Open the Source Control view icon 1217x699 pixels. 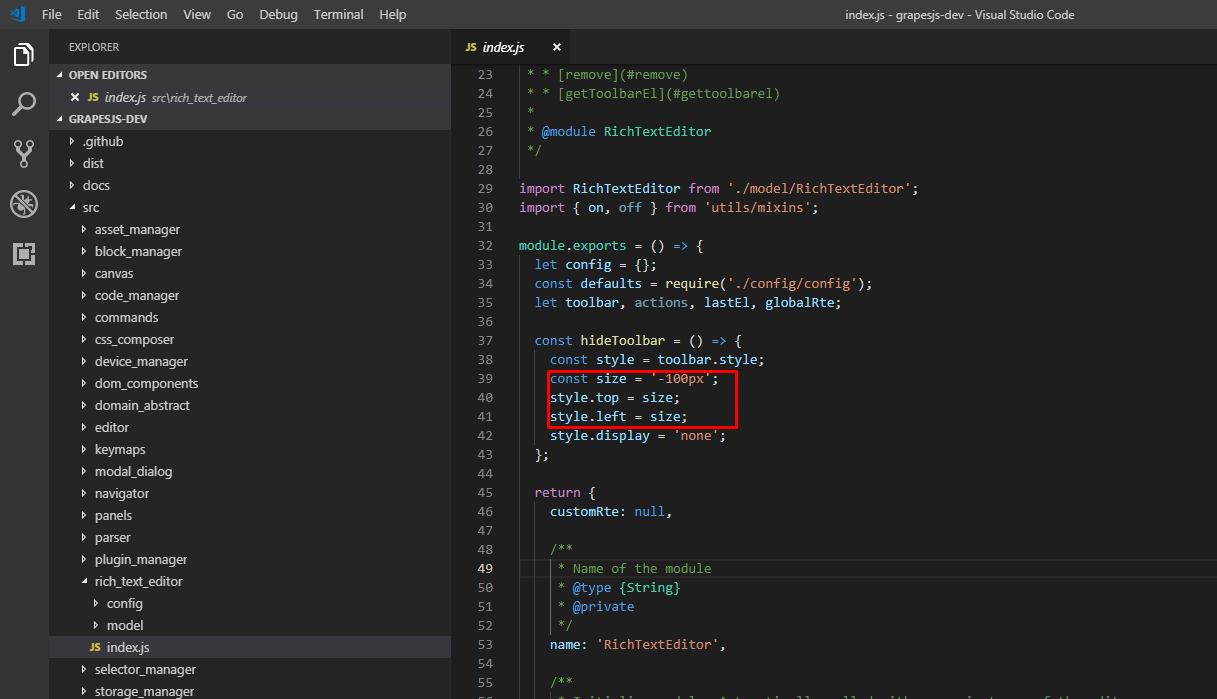point(23,153)
